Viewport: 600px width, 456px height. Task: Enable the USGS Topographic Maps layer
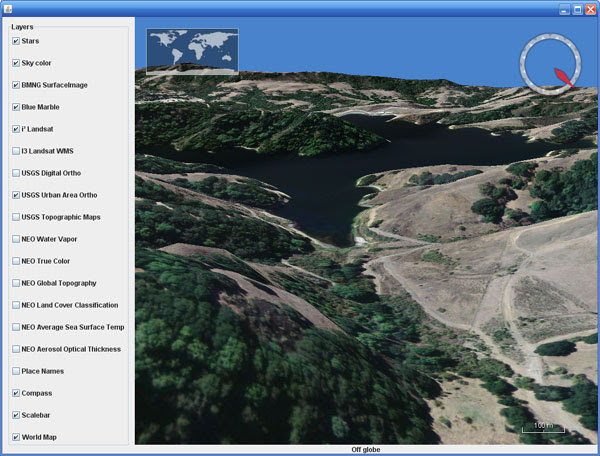(x=16, y=217)
